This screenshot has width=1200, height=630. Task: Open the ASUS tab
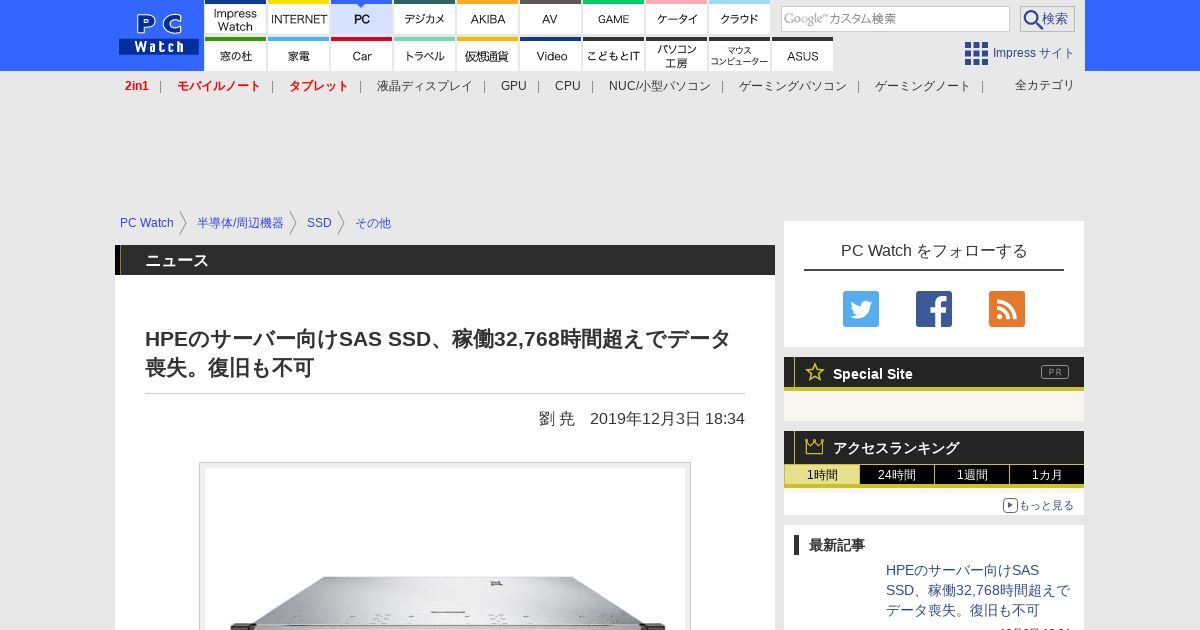tap(802, 54)
